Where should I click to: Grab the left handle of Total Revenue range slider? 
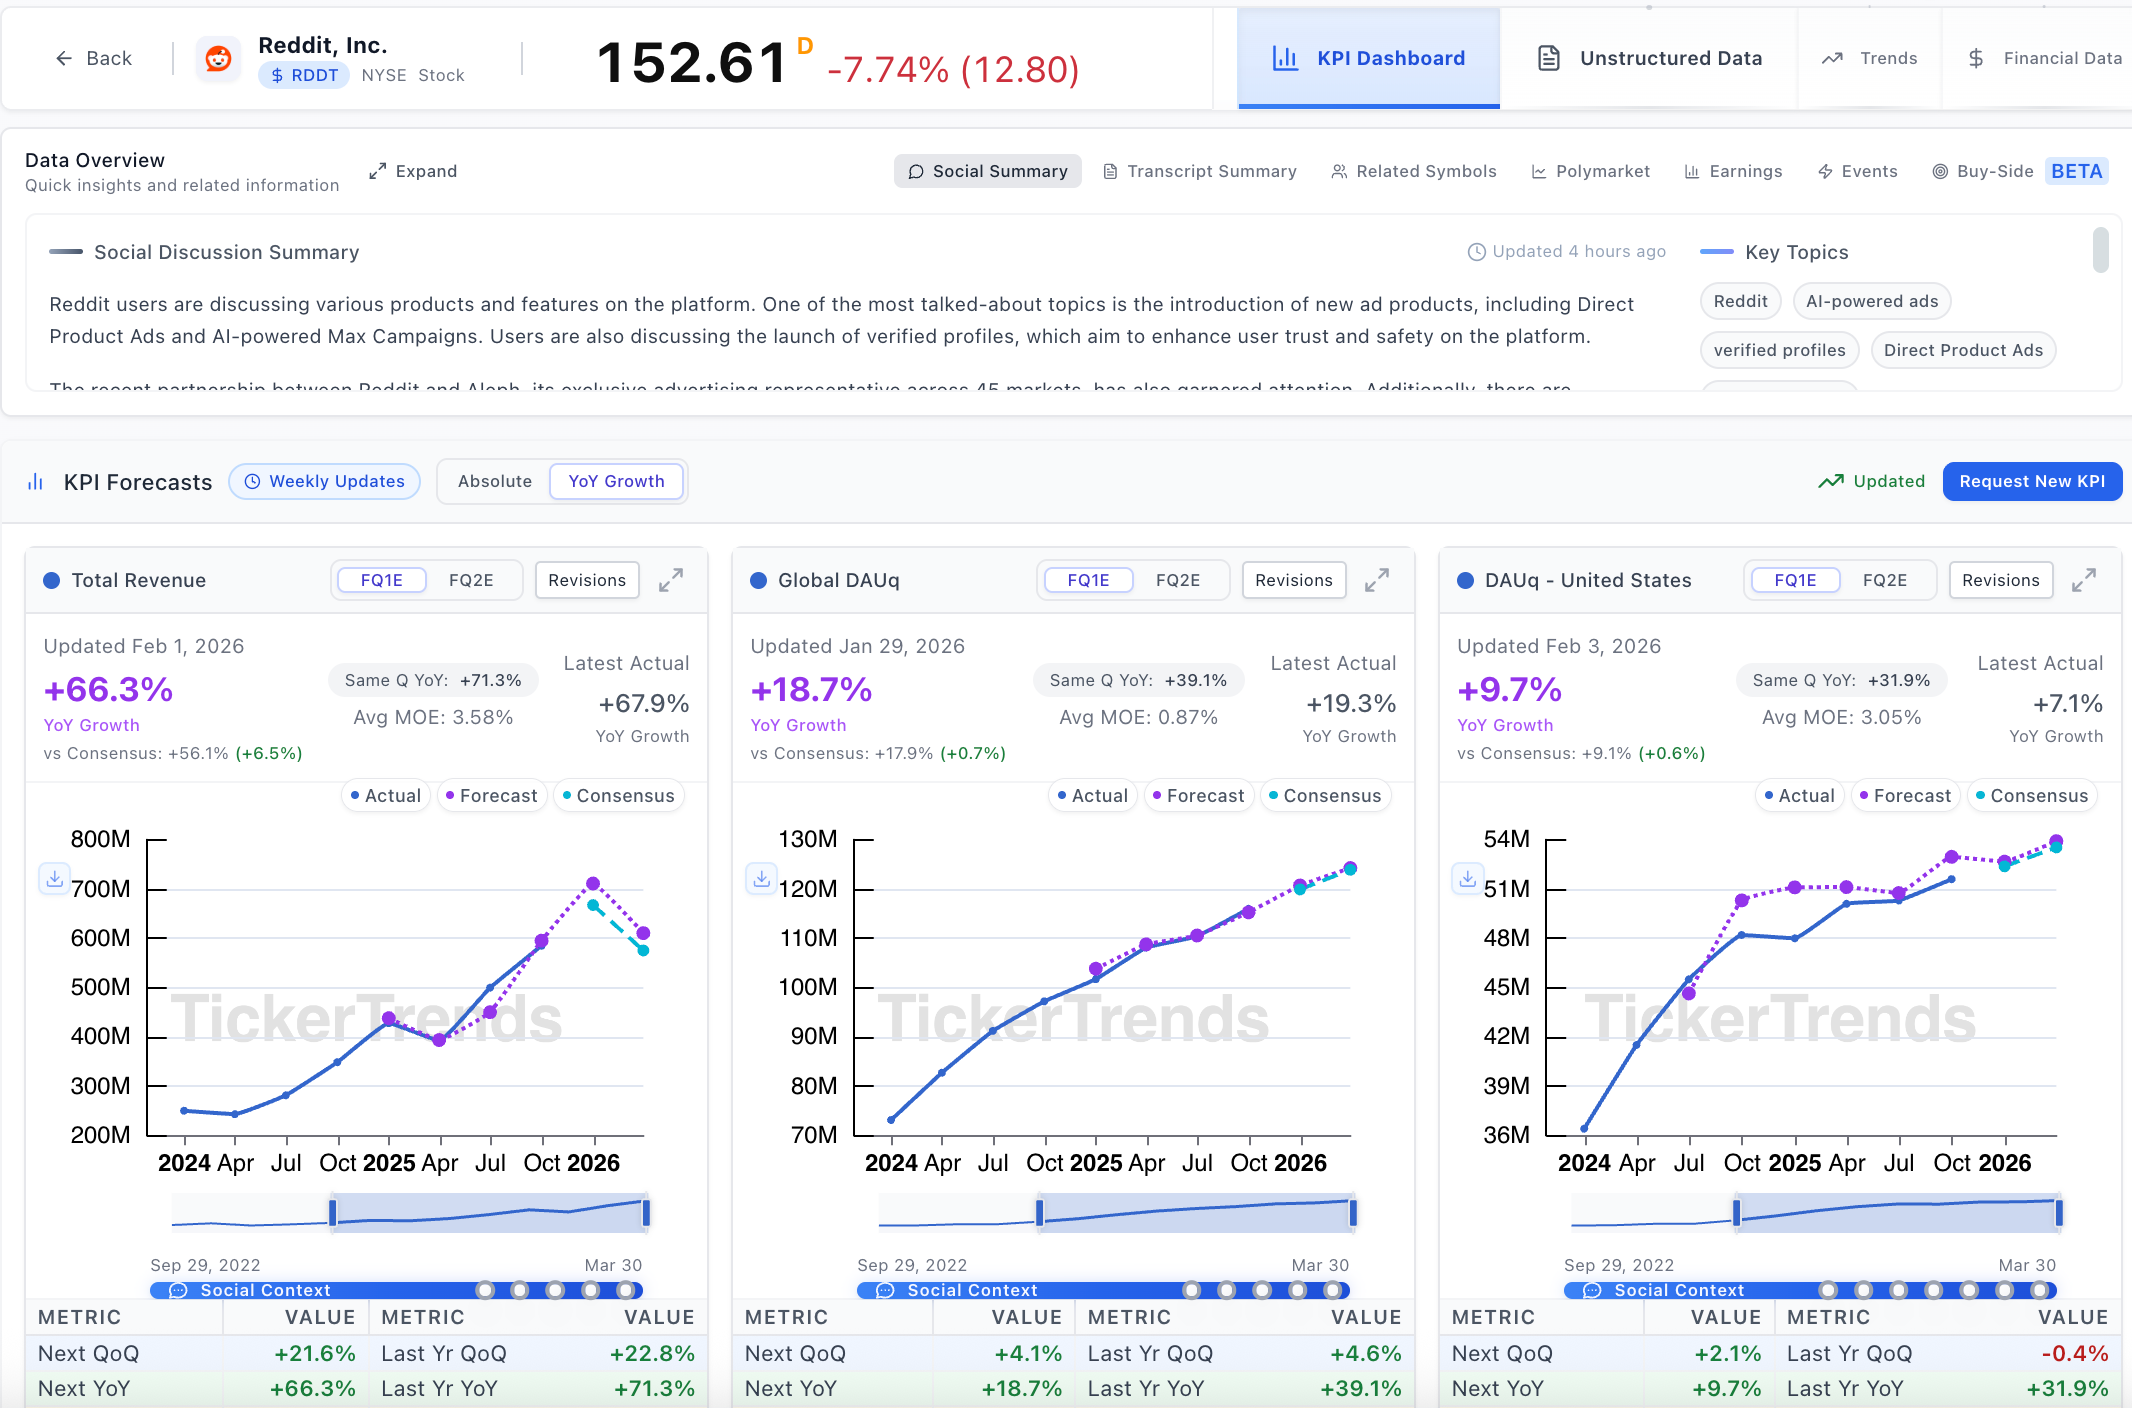(333, 1213)
